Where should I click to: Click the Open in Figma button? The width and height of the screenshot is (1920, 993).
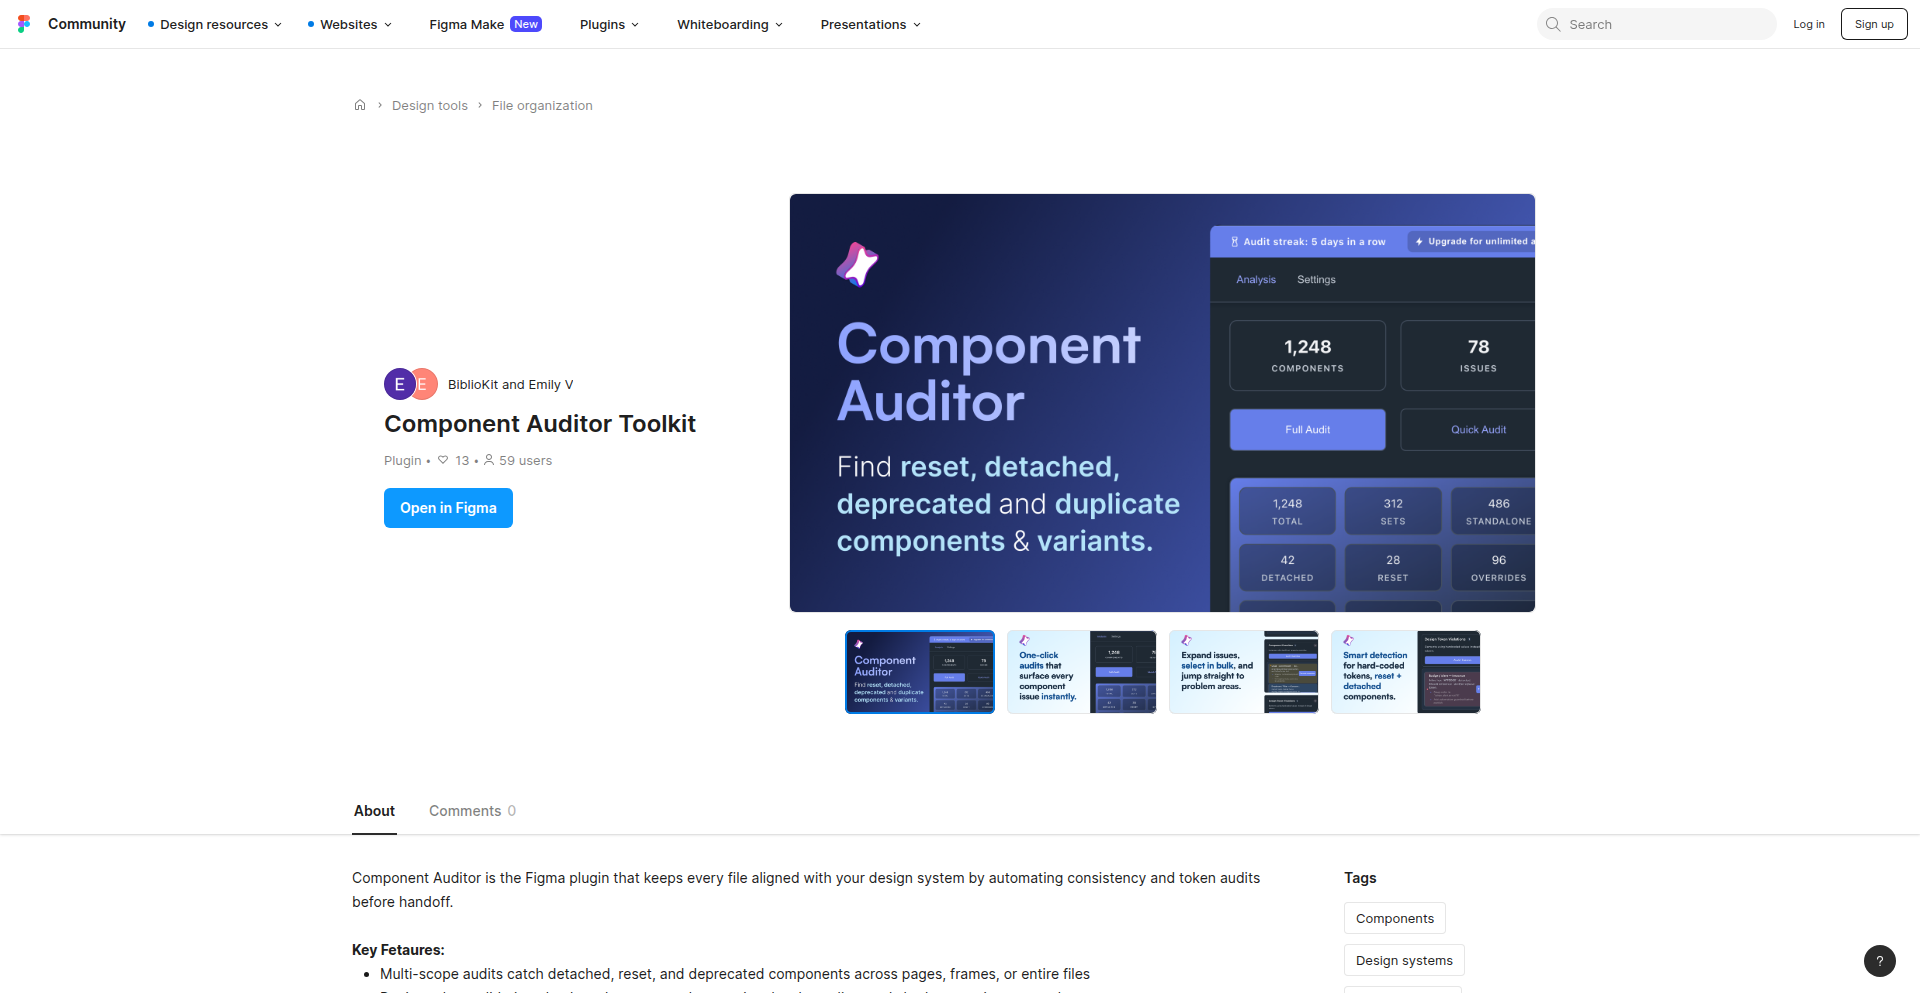pyautogui.click(x=448, y=508)
